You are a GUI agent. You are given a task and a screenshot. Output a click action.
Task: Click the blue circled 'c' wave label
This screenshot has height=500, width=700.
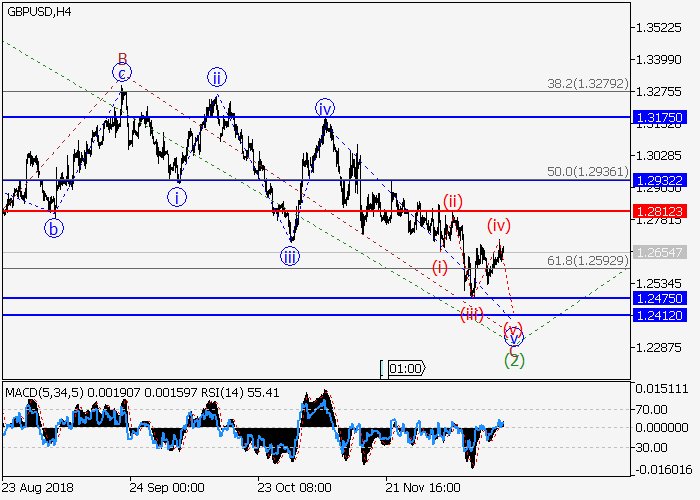coord(122,73)
